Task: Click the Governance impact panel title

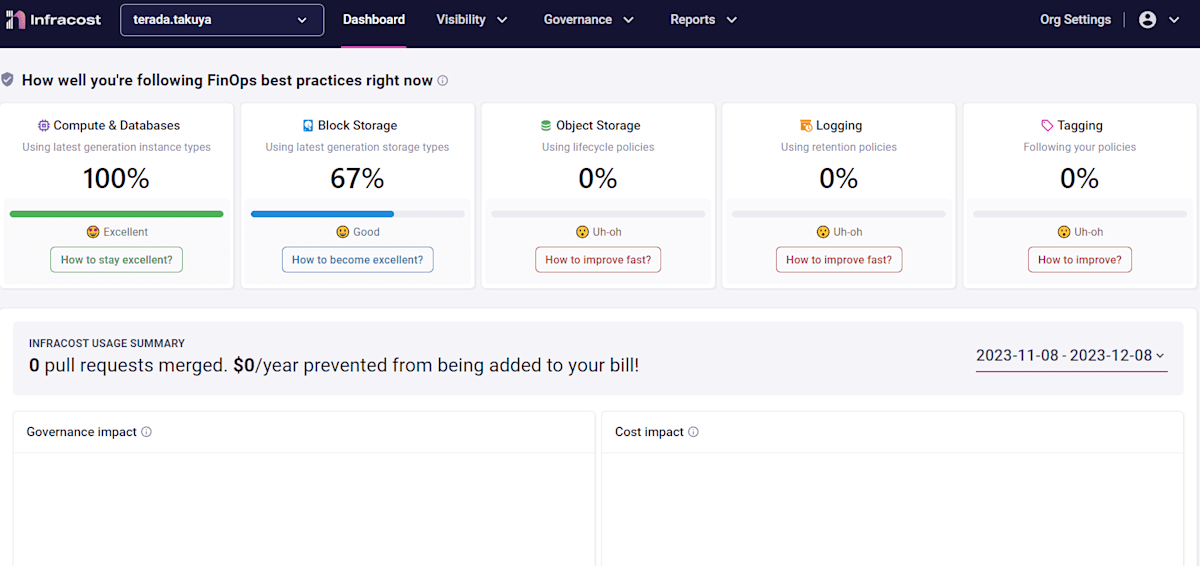Action: coord(82,432)
